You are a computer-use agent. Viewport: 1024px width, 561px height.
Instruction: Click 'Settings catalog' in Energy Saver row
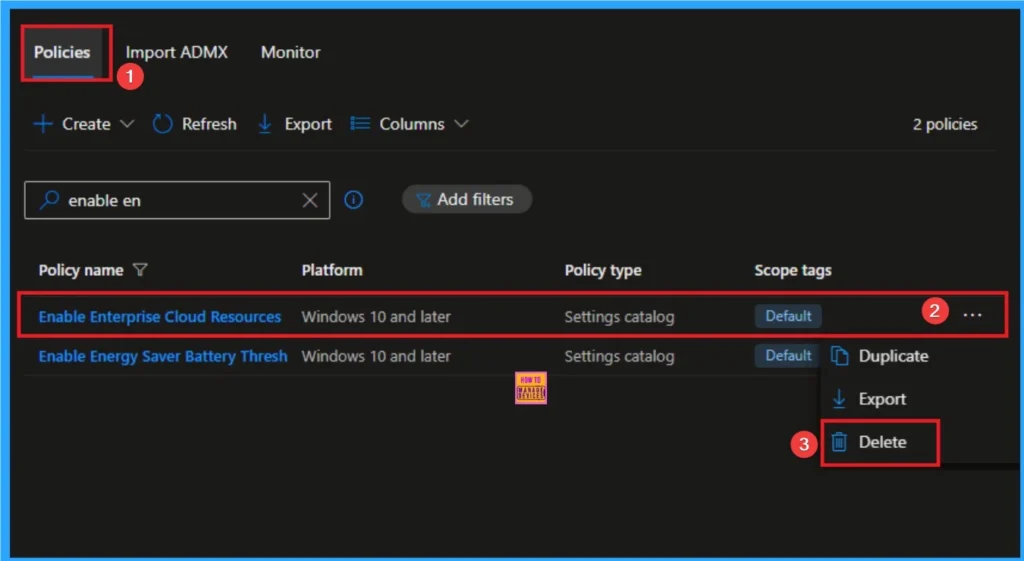[619, 356]
